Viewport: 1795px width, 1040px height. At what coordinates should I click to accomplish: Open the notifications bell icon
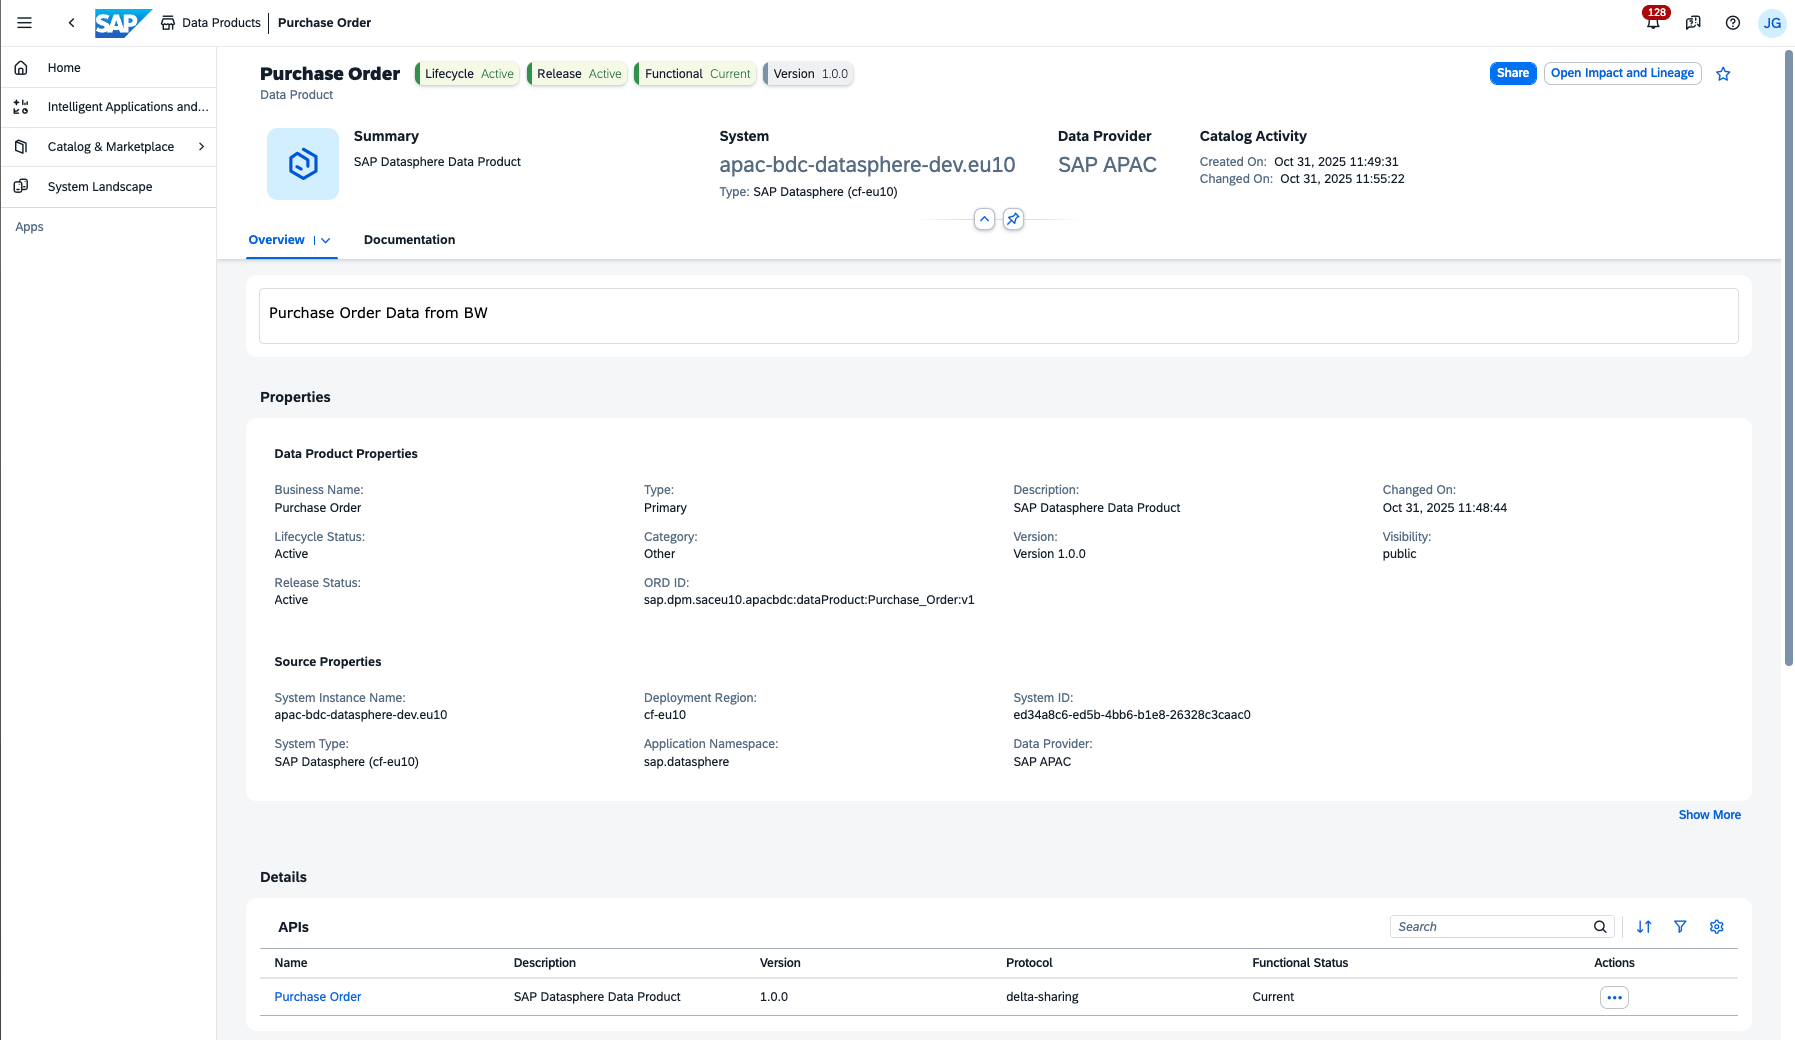click(x=1653, y=23)
